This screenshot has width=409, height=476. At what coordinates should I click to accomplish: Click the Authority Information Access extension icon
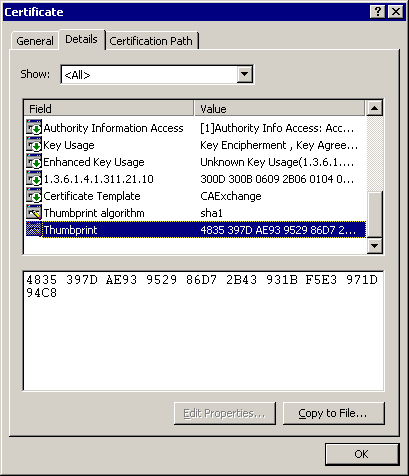[x=34, y=128]
